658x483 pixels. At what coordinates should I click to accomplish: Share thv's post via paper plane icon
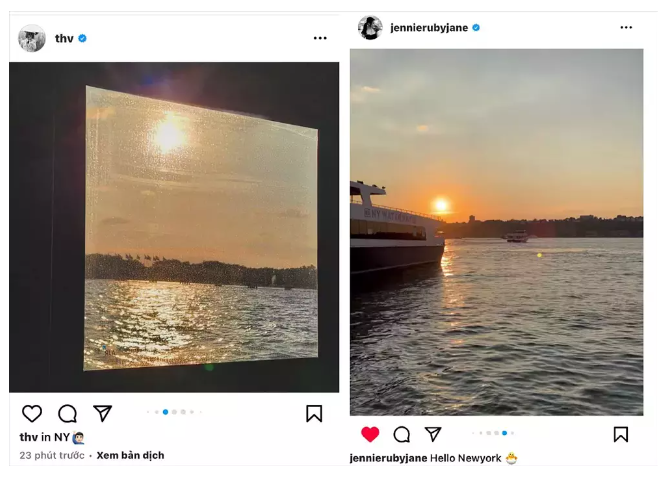click(102, 413)
